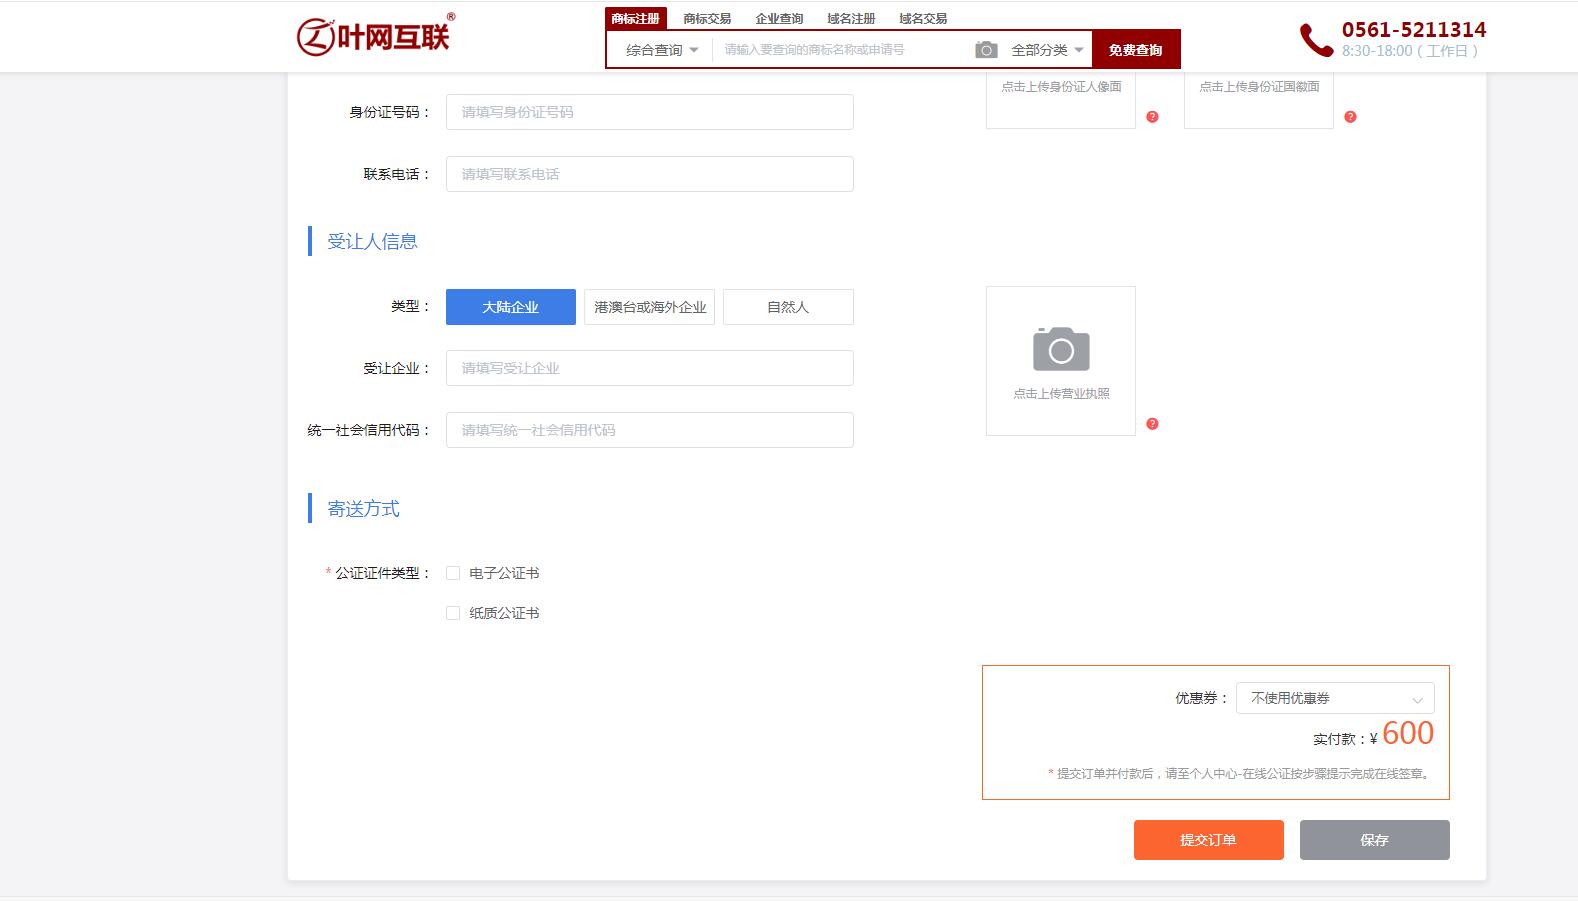
Task: Click the 提交订单 submit button
Action: click(x=1208, y=840)
